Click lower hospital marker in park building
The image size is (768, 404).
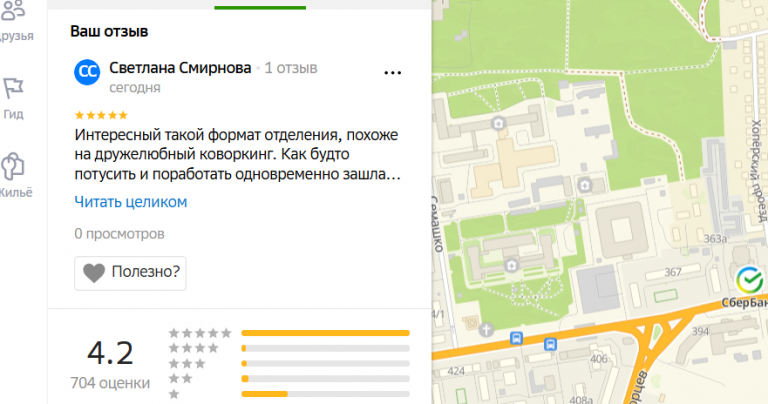pos(512,265)
